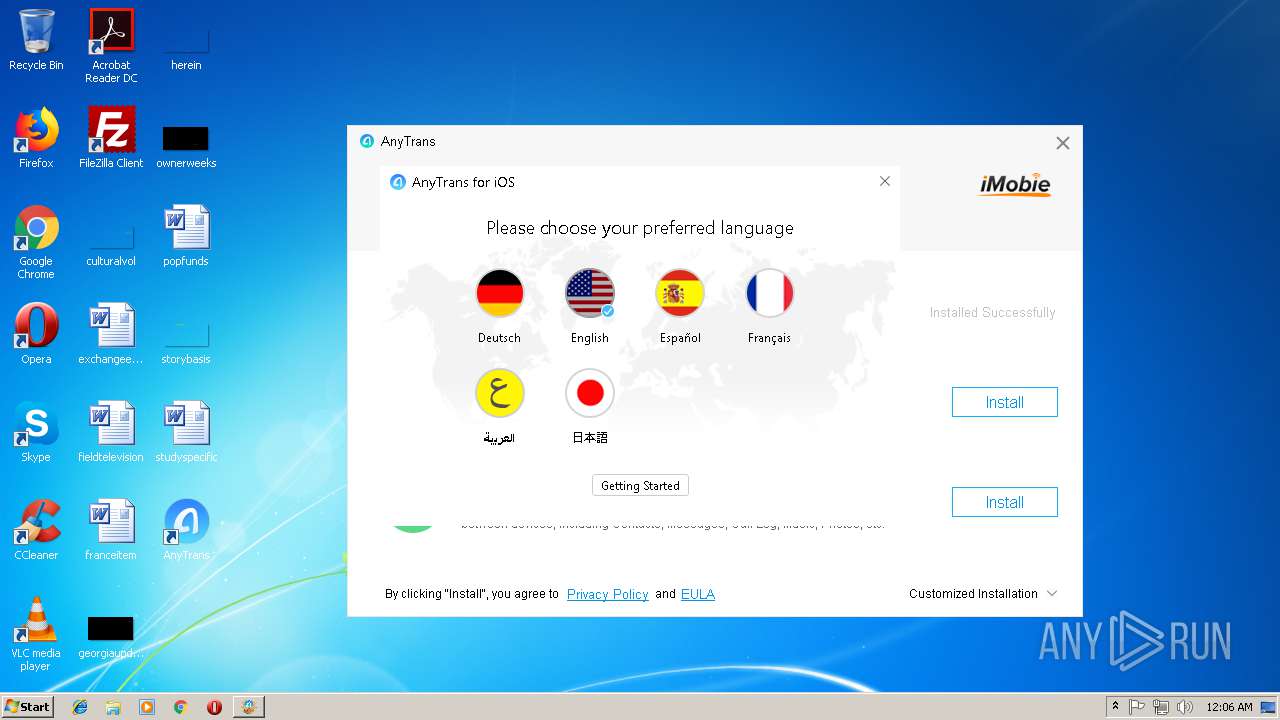Choose the Arabic language icon
Image resolution: width=1280 pixels, height=720 pixels.
[500, 393]
